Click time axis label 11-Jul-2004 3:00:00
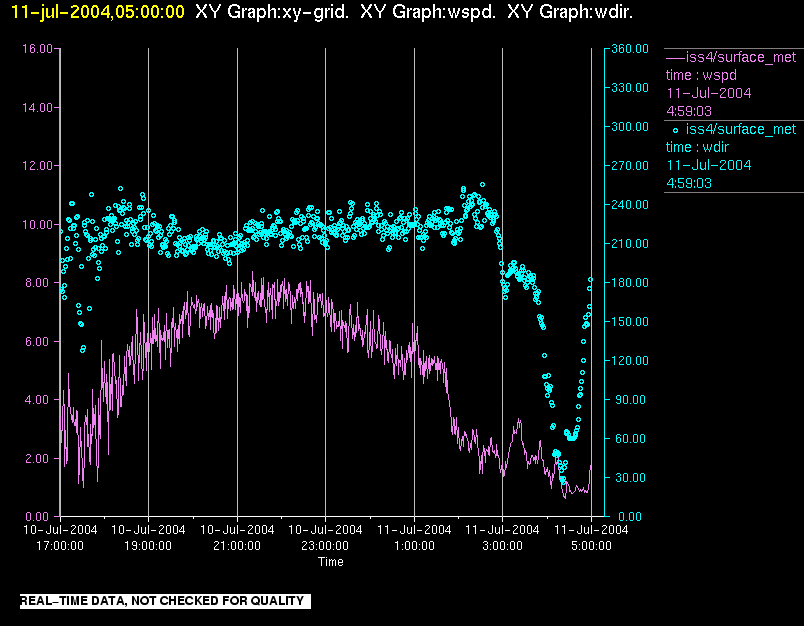This screenshot has width=804, height=626. pos(502,538)
